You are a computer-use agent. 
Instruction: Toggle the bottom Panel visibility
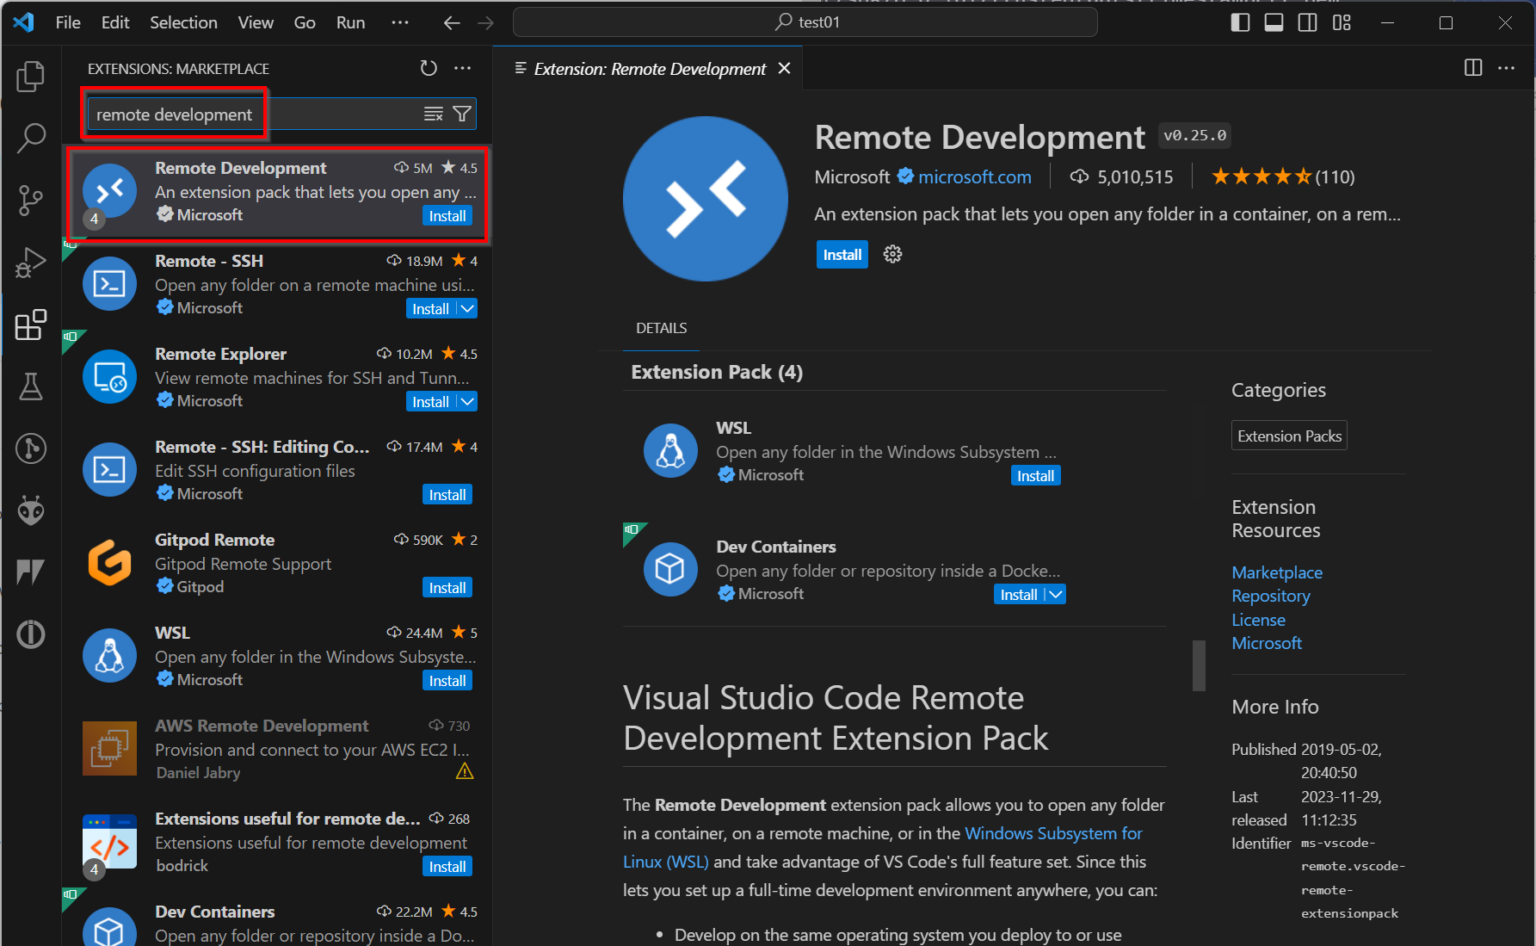pos(1273,21)
